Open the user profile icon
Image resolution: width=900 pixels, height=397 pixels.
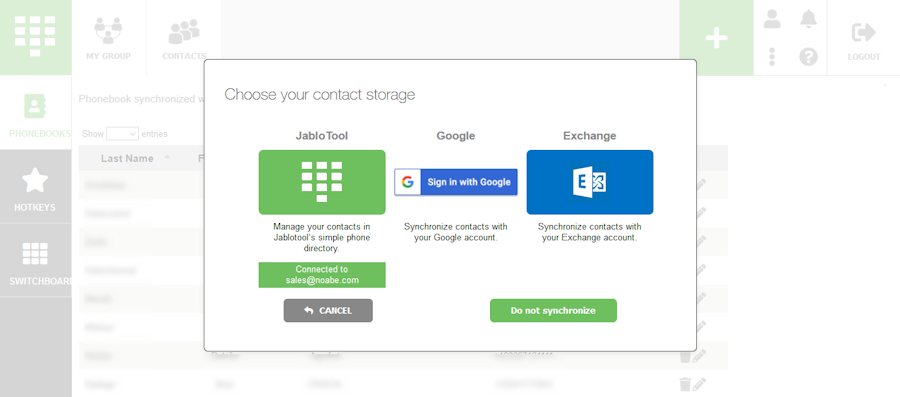click(772, 19)
